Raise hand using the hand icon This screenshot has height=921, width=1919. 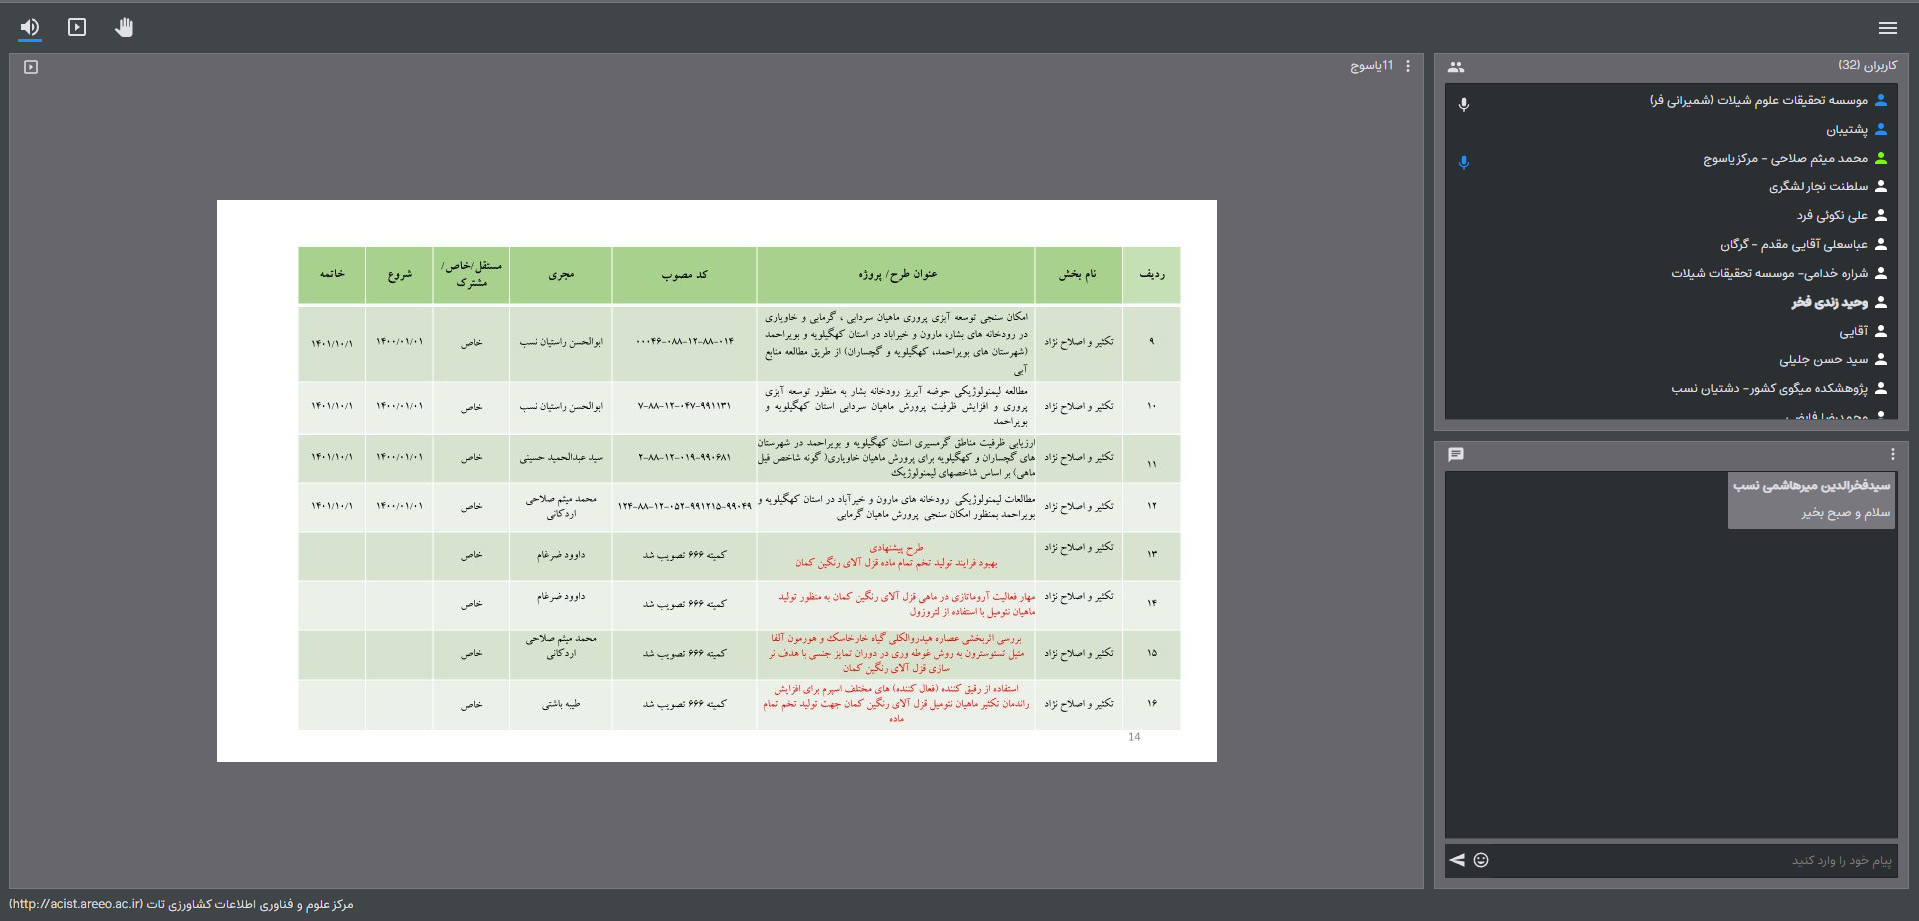point(124,27)
